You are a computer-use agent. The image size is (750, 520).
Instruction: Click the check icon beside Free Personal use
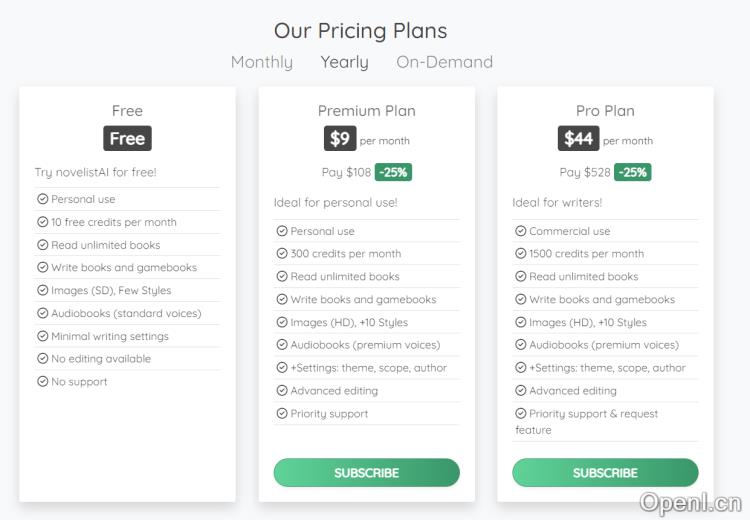click(x=43, y=199)
